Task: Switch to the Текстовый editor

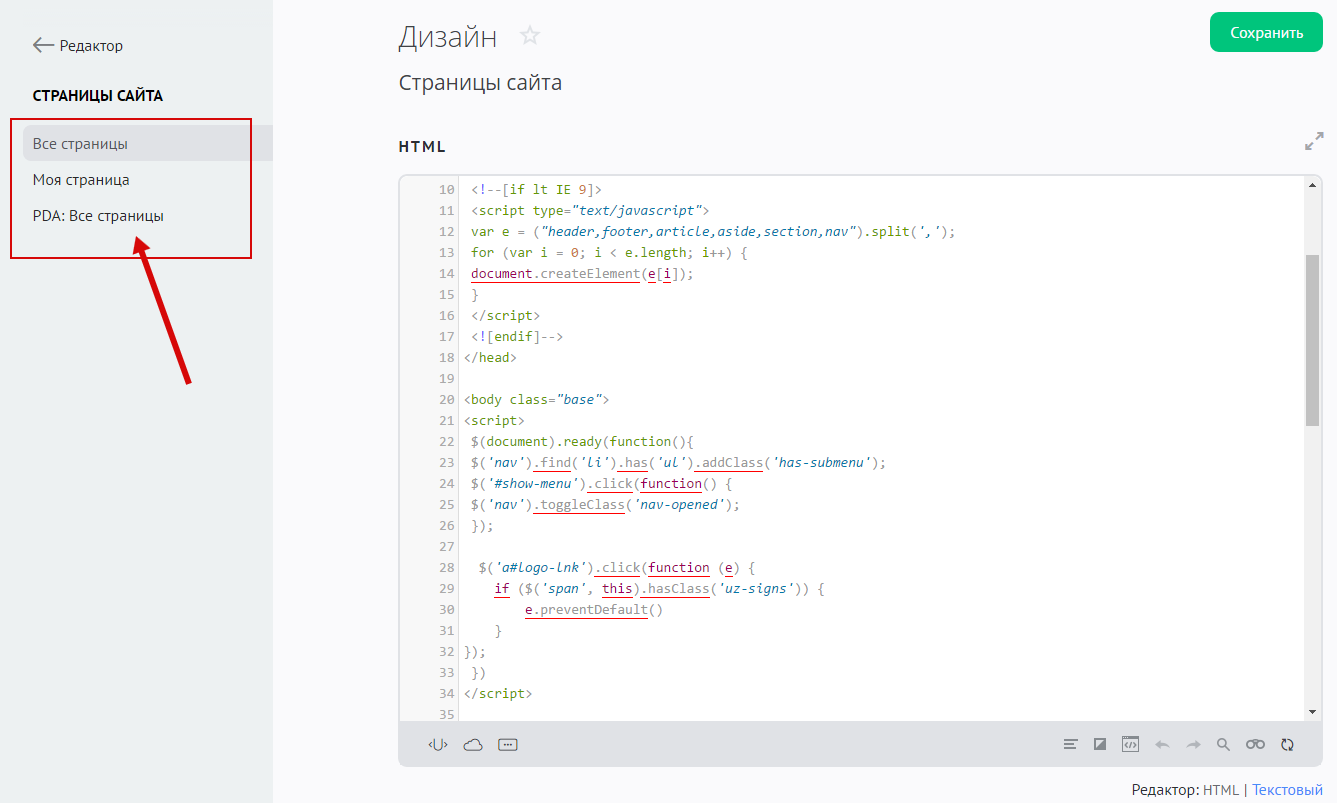Action: tap(1287, 790)
